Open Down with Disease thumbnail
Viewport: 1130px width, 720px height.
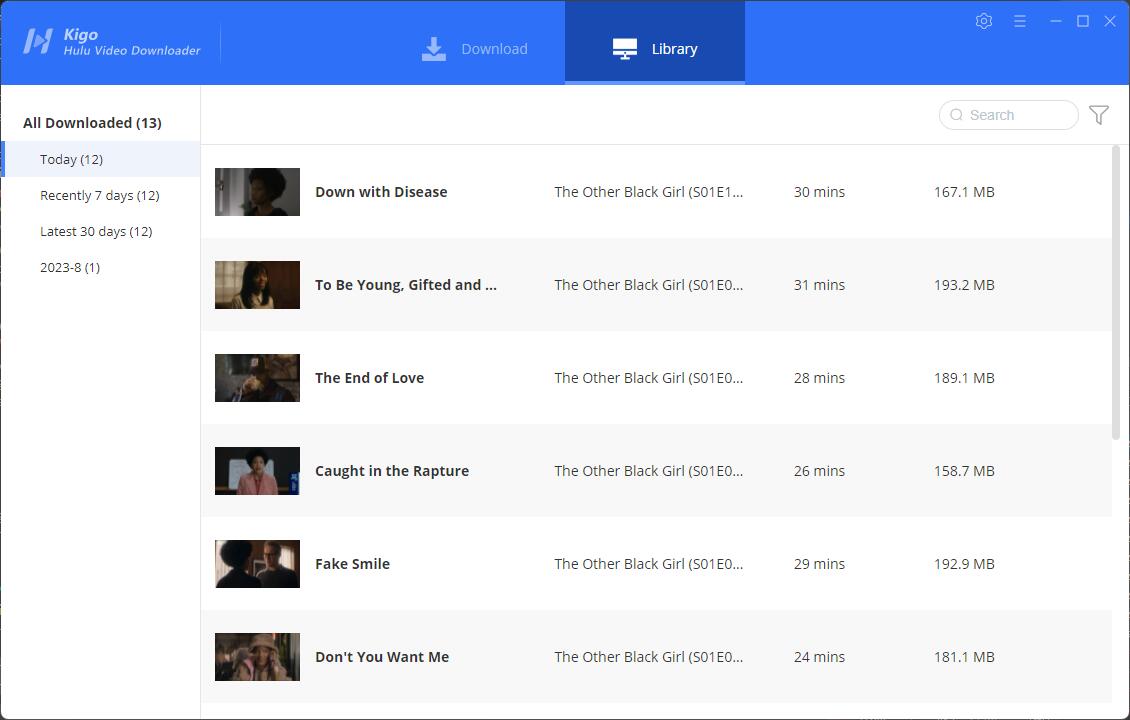pyautogui.click(x=257, y=192)
